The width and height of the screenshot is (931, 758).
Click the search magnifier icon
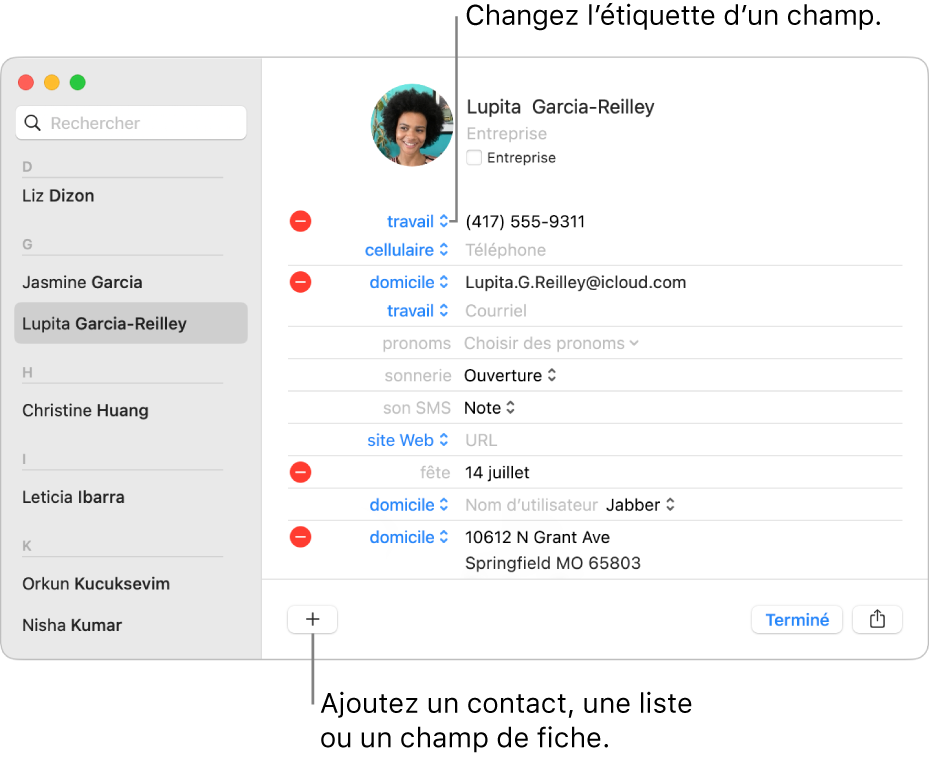tap(33, 123)
